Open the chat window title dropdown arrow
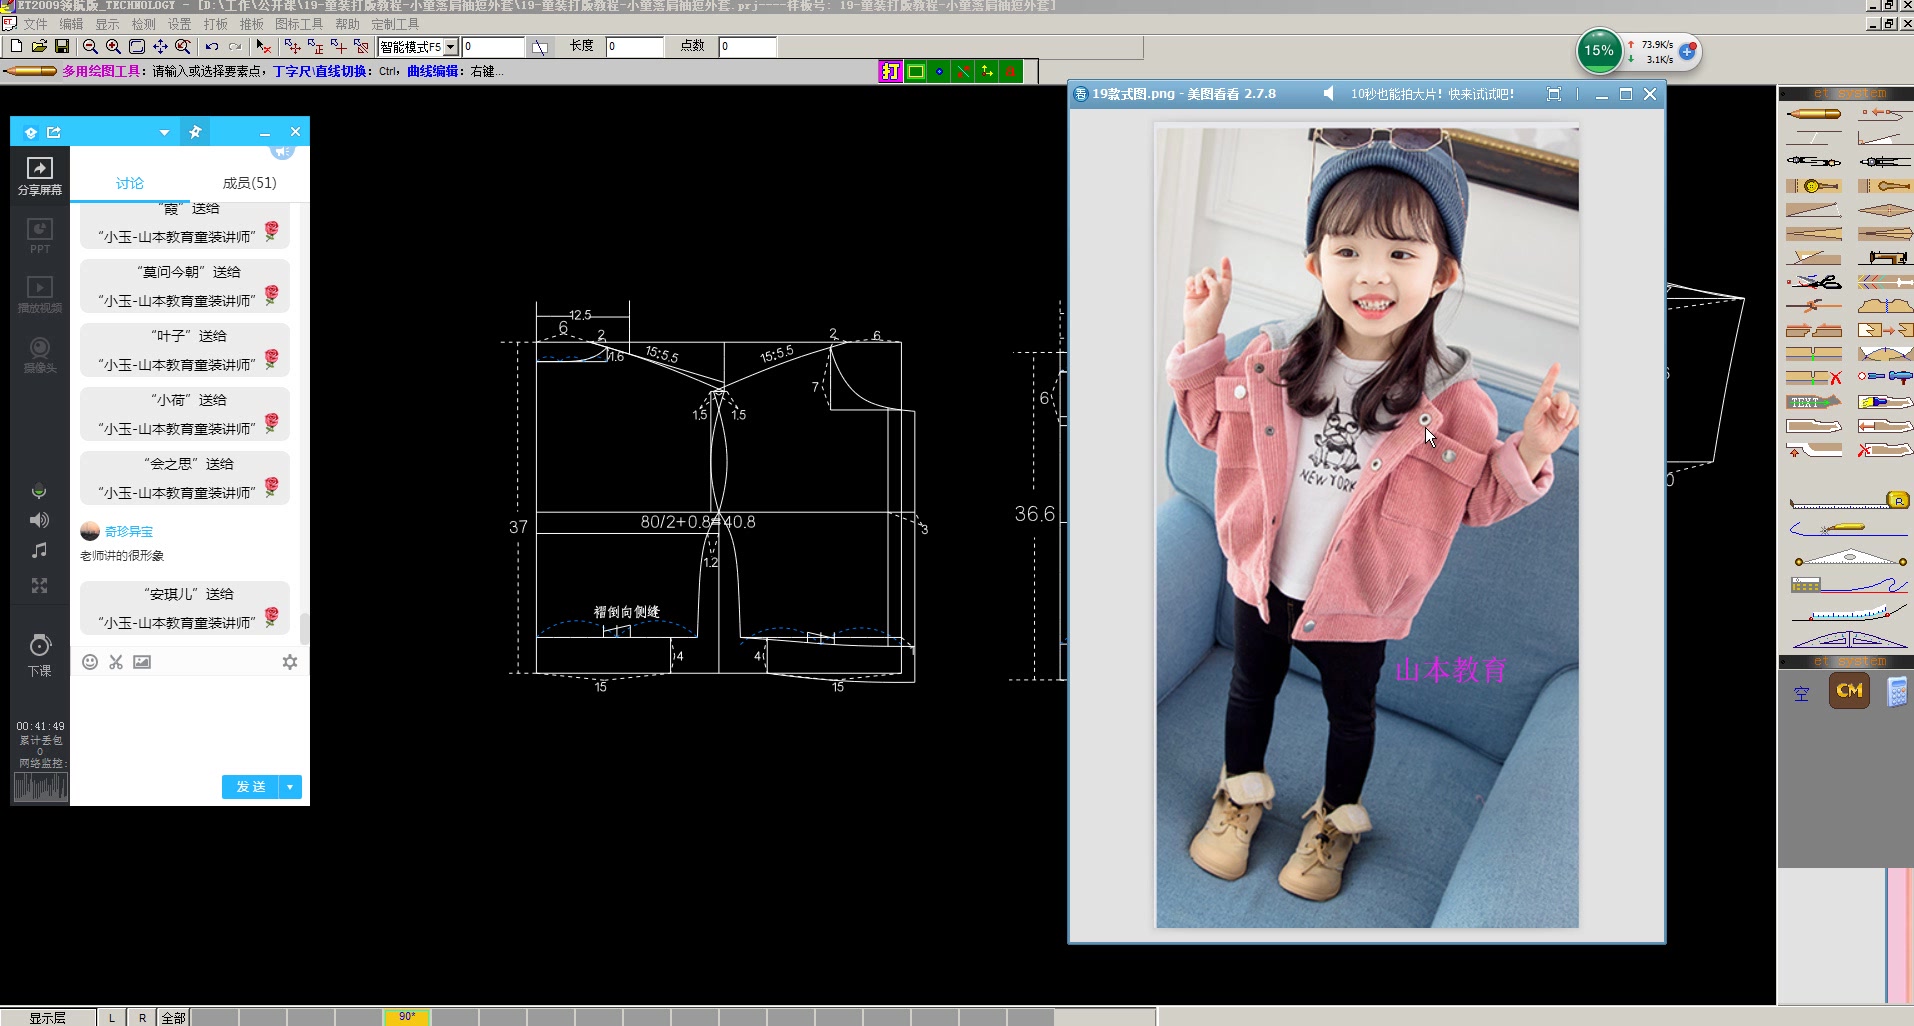 pyautogui.click(x=164, y=132)
